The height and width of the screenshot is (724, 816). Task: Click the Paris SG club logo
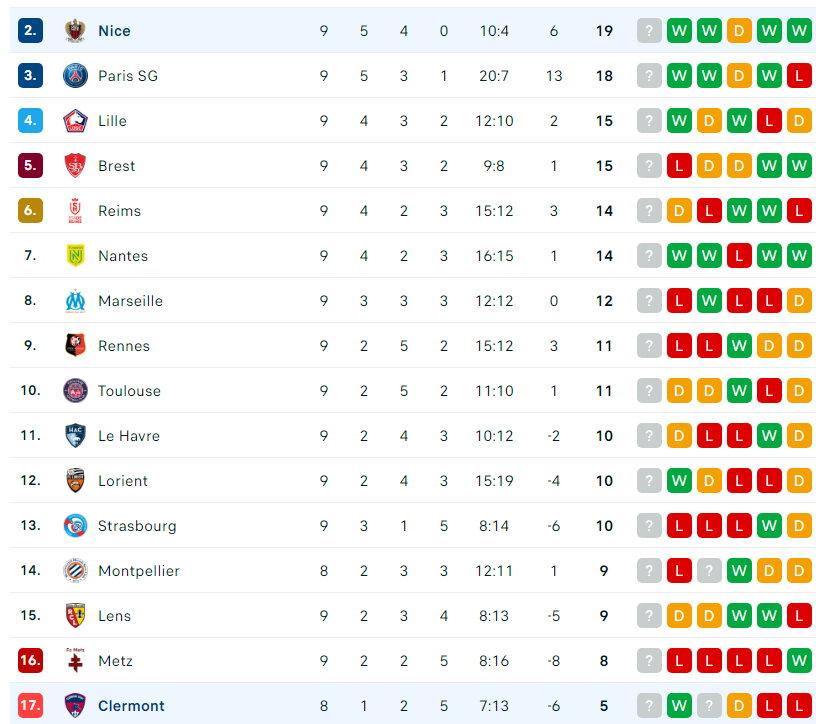tap(75, 75)
